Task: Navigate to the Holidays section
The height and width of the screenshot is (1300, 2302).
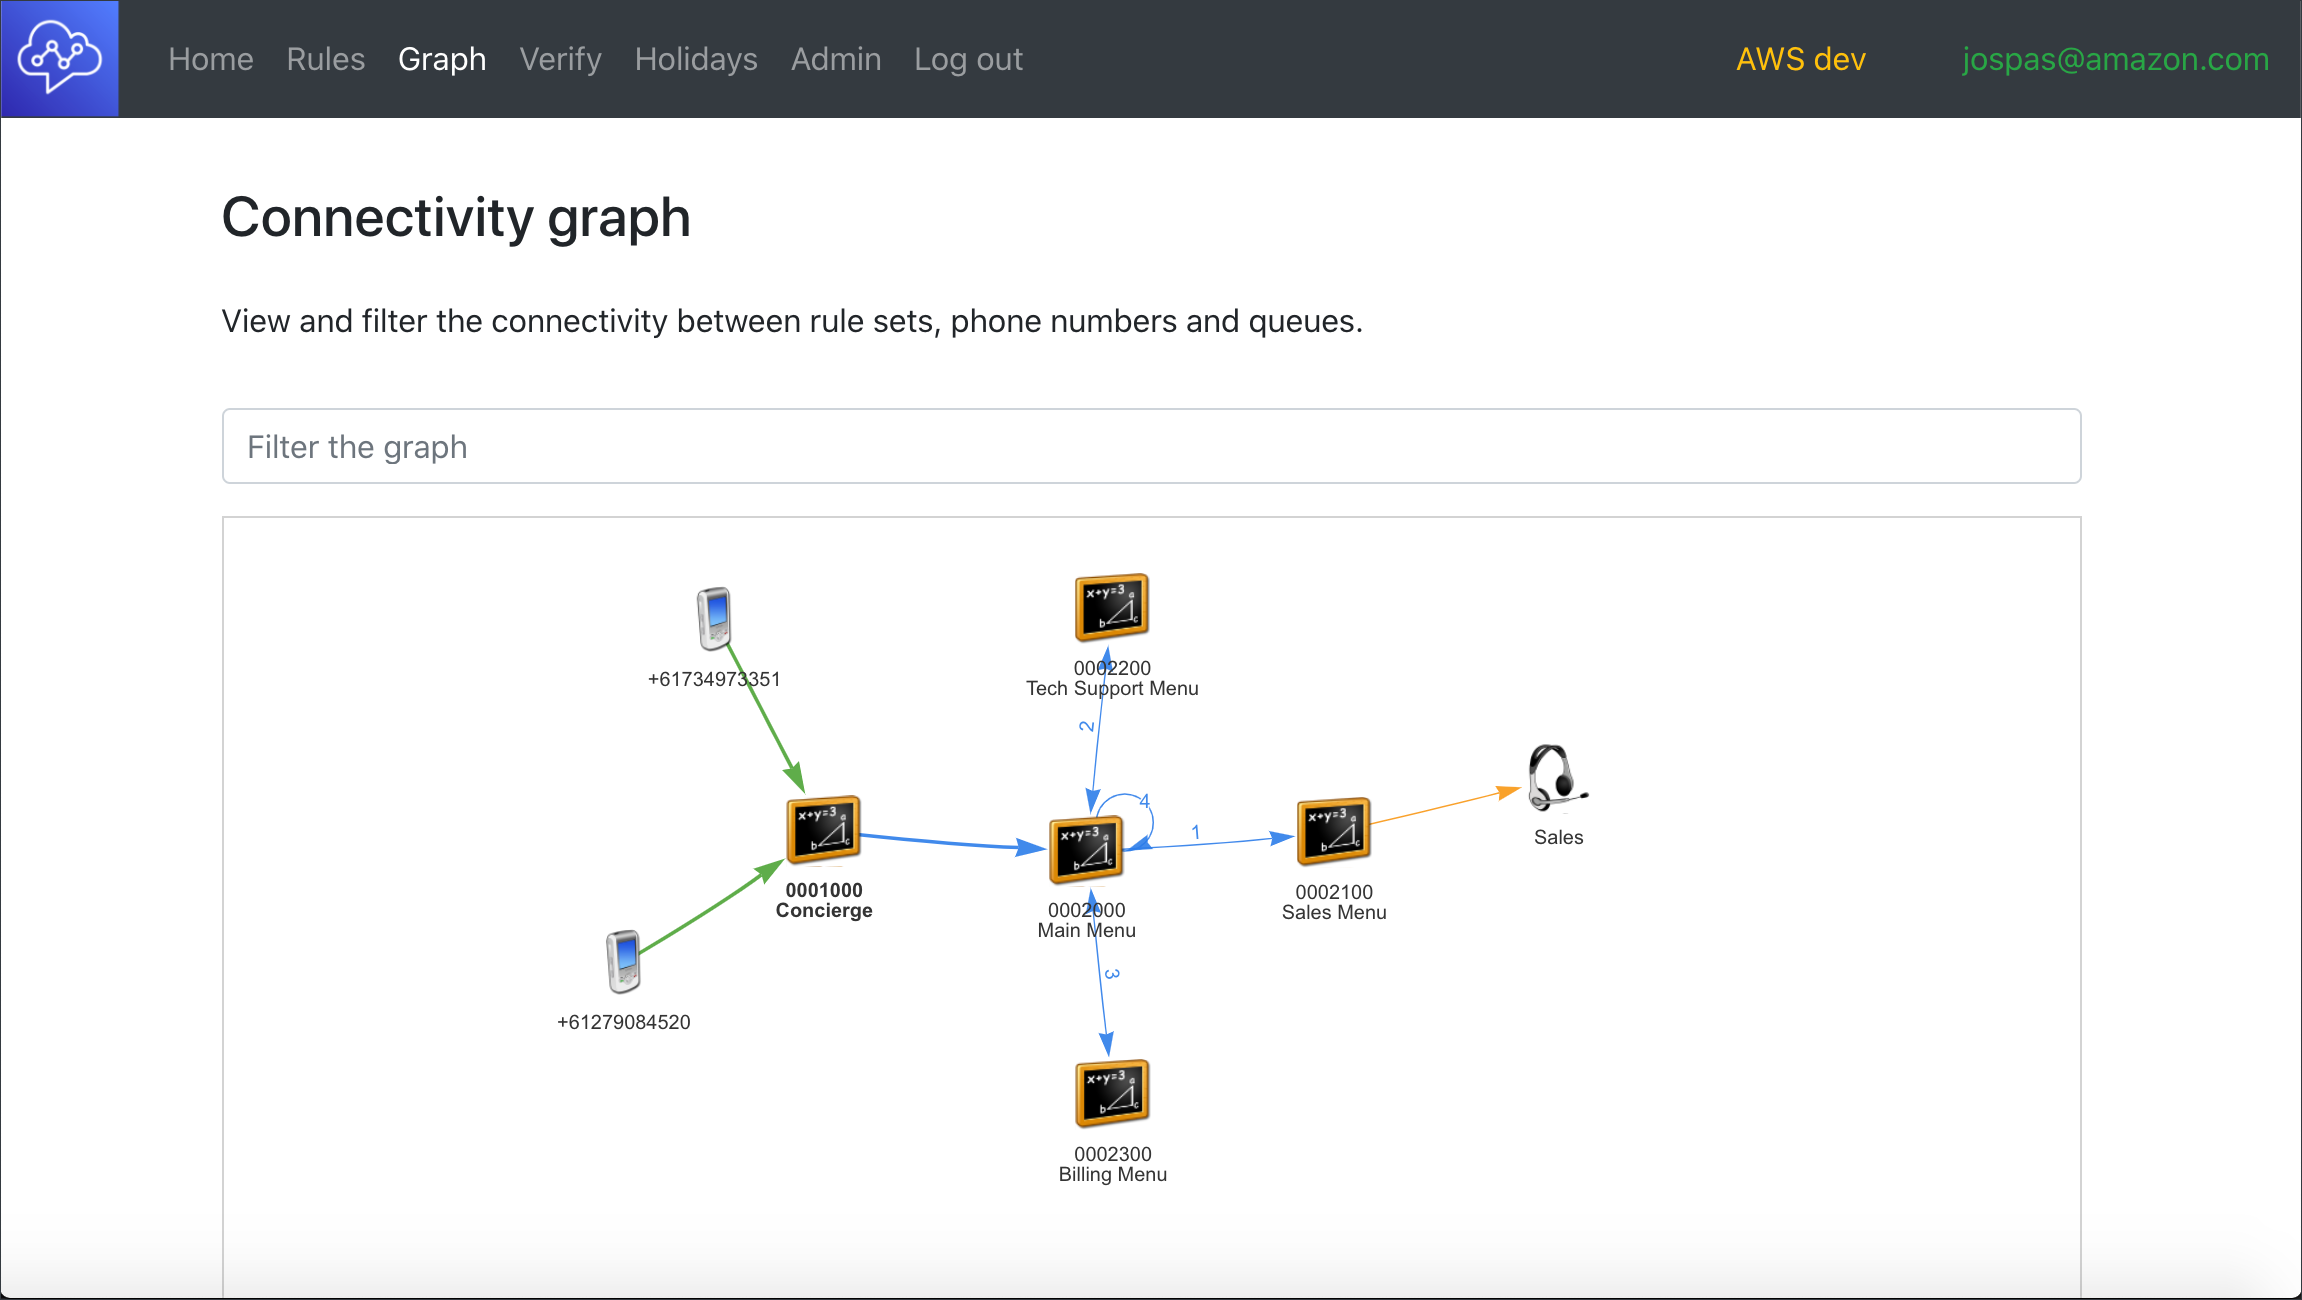Action: point(696,59)
